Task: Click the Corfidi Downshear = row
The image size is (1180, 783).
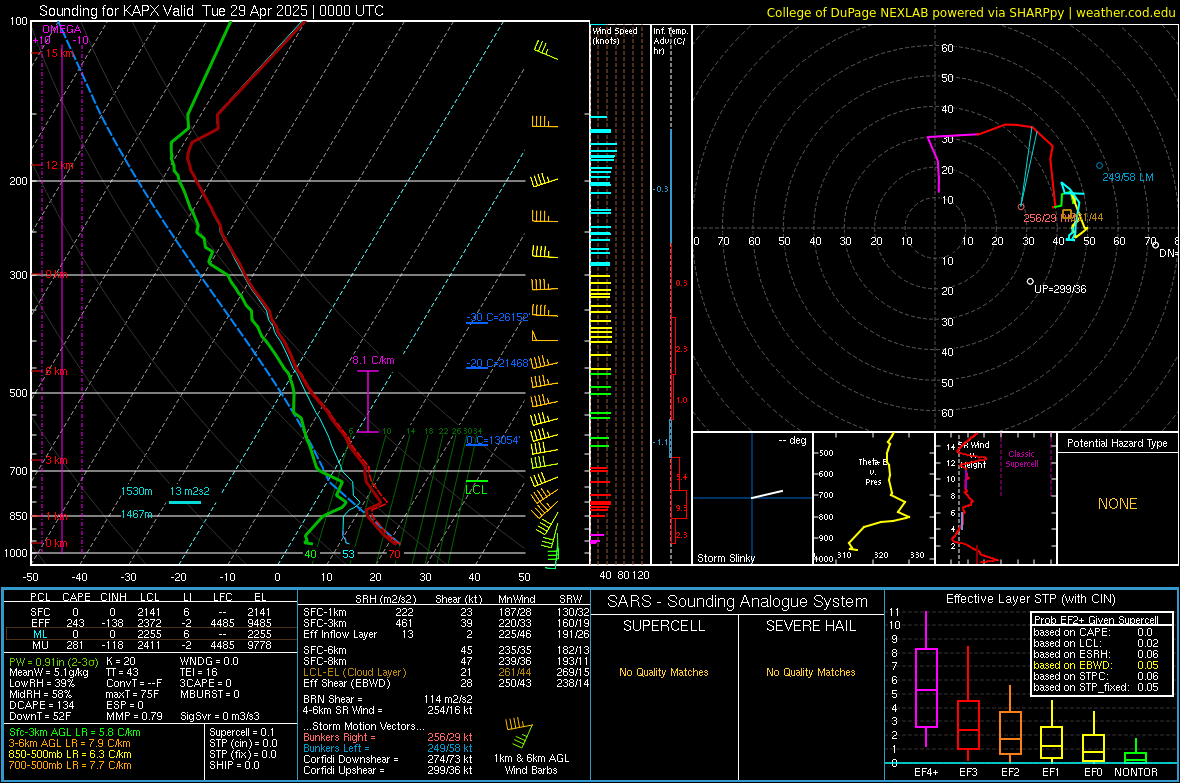Action: point(388,760)
